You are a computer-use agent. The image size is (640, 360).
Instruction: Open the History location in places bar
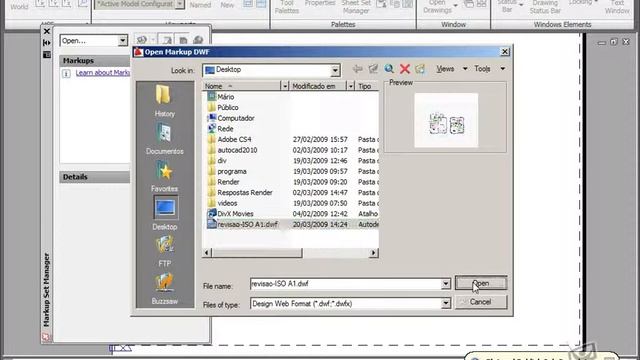pyautogui.click(x=164, y=100)
